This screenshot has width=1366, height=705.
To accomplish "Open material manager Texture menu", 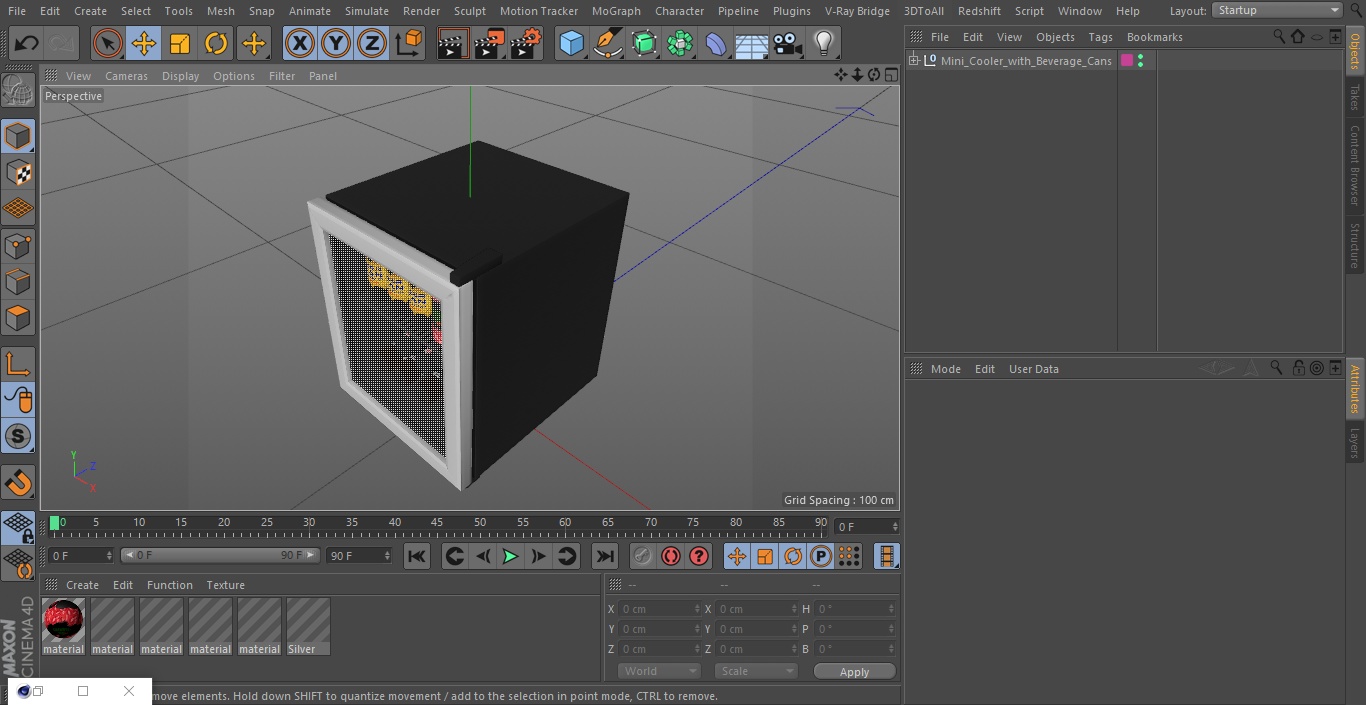I will pos(225,585).
